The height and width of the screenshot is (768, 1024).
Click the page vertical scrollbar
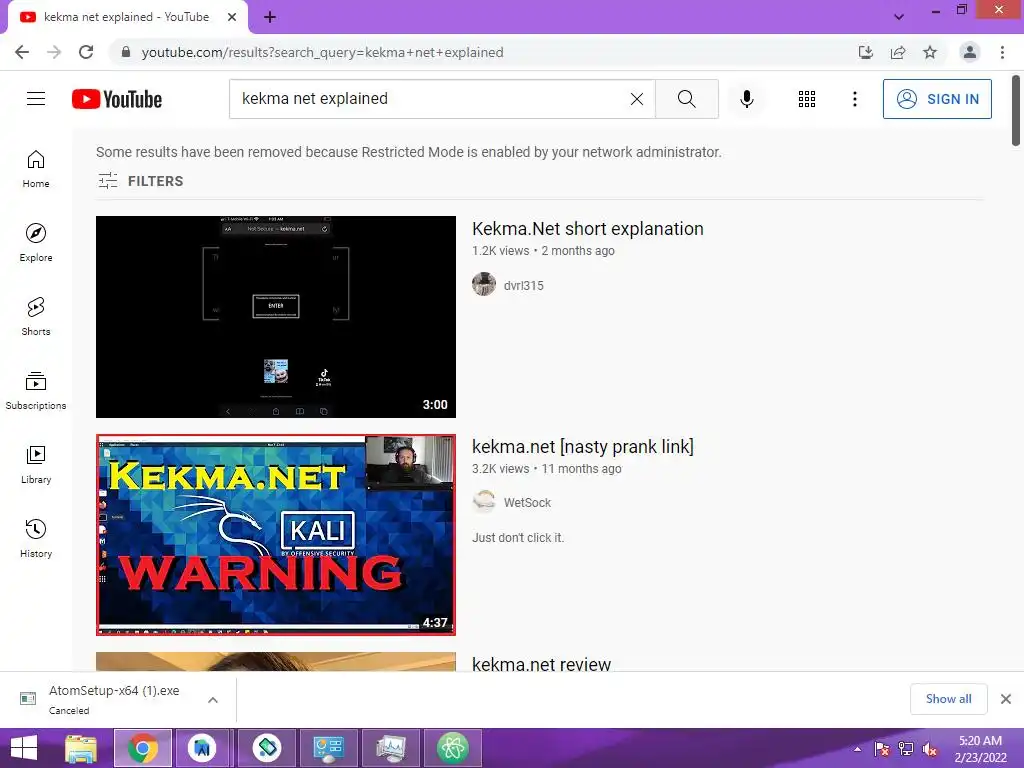point(1016,111)
